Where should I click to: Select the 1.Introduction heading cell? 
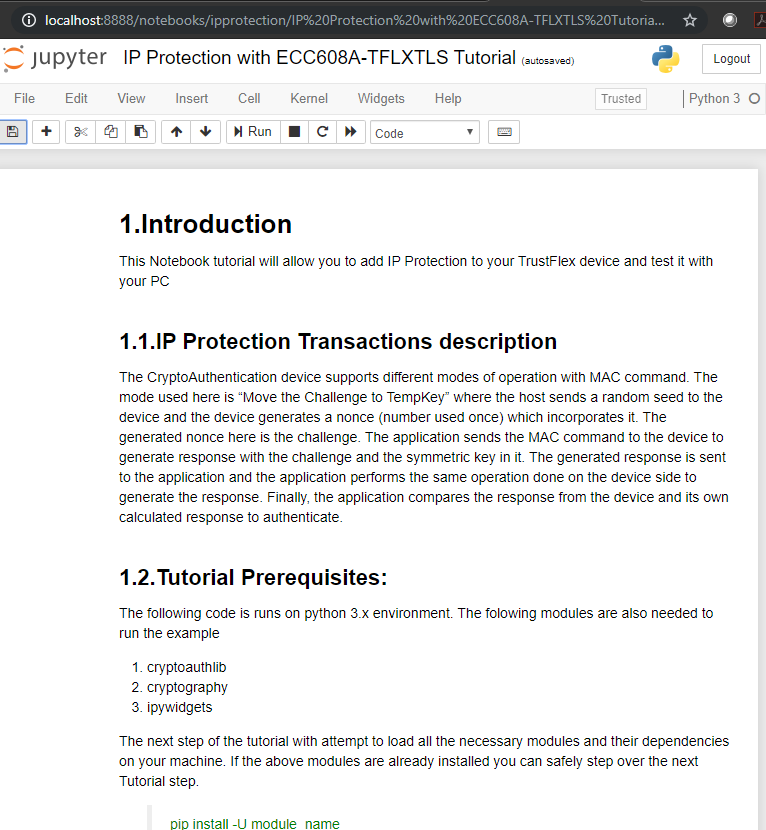205,224
